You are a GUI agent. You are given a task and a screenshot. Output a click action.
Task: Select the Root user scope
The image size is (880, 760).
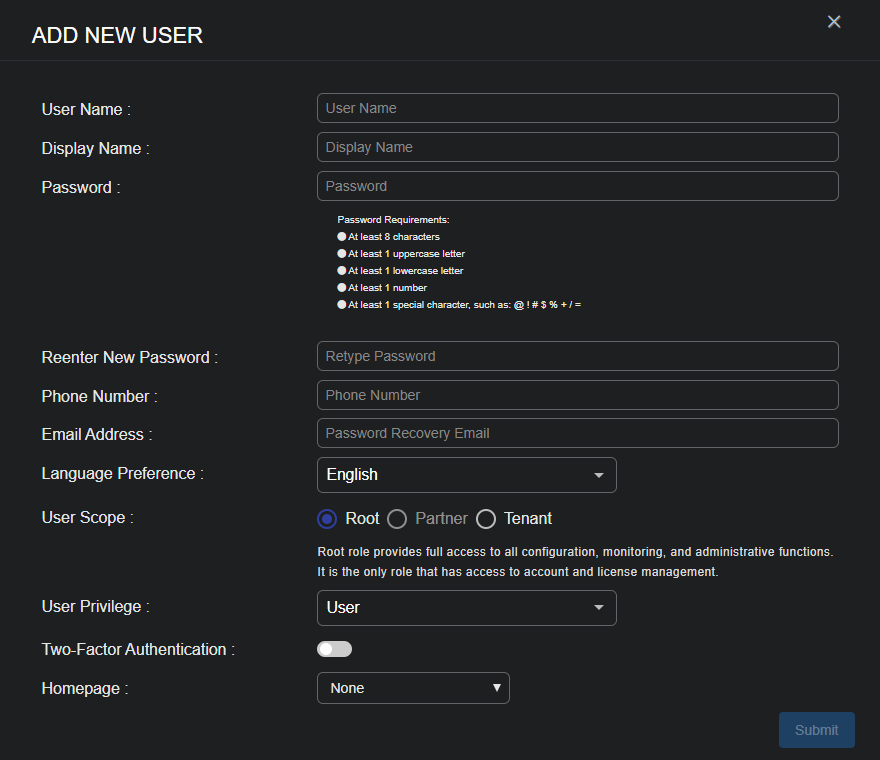click(327, 519)
